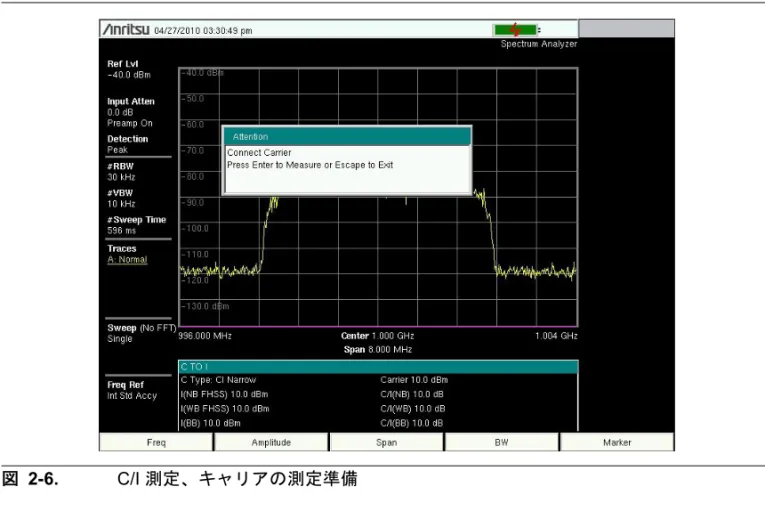Select the 'C Type: CI Narrow' row
765x511 pixels.
coord(218,380)
